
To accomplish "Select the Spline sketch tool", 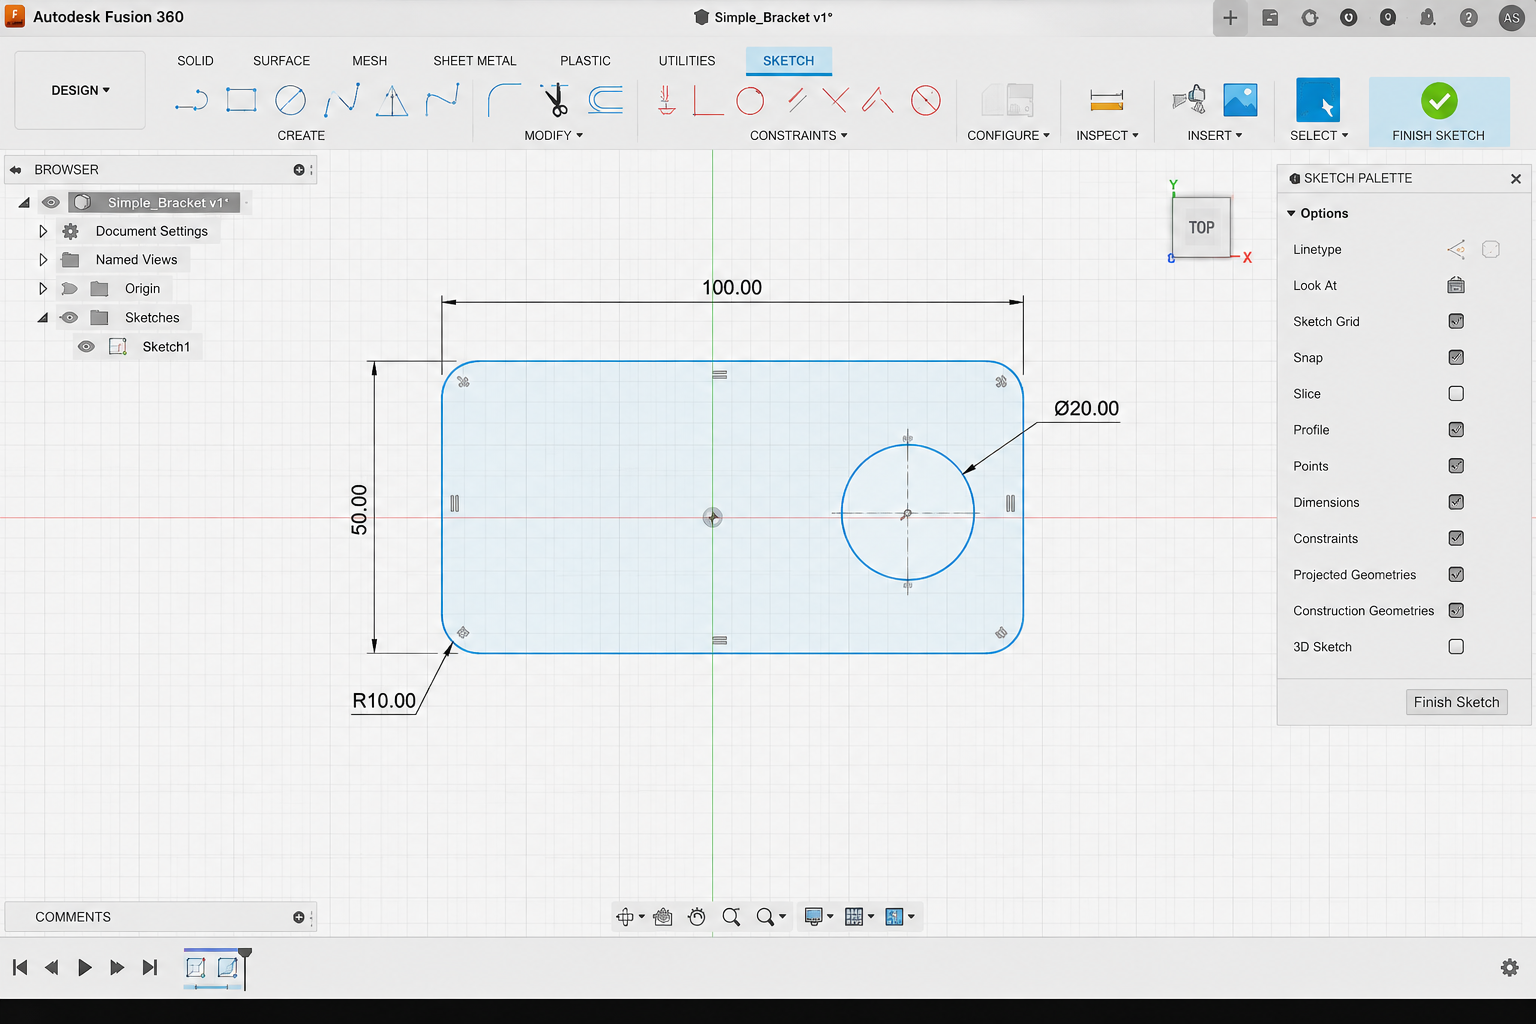I will click(442, 100).
